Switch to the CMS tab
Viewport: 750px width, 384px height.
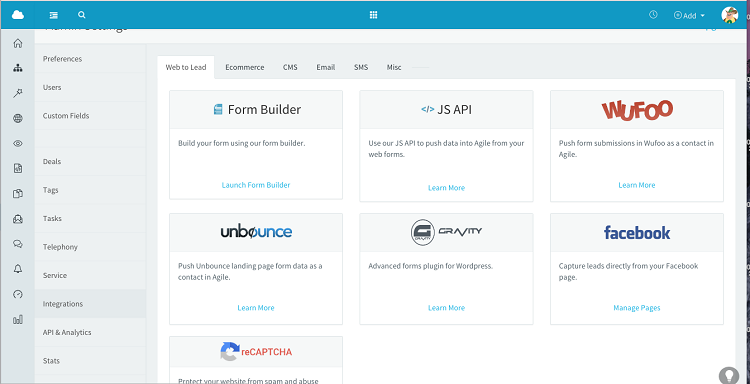click(290, 67)
